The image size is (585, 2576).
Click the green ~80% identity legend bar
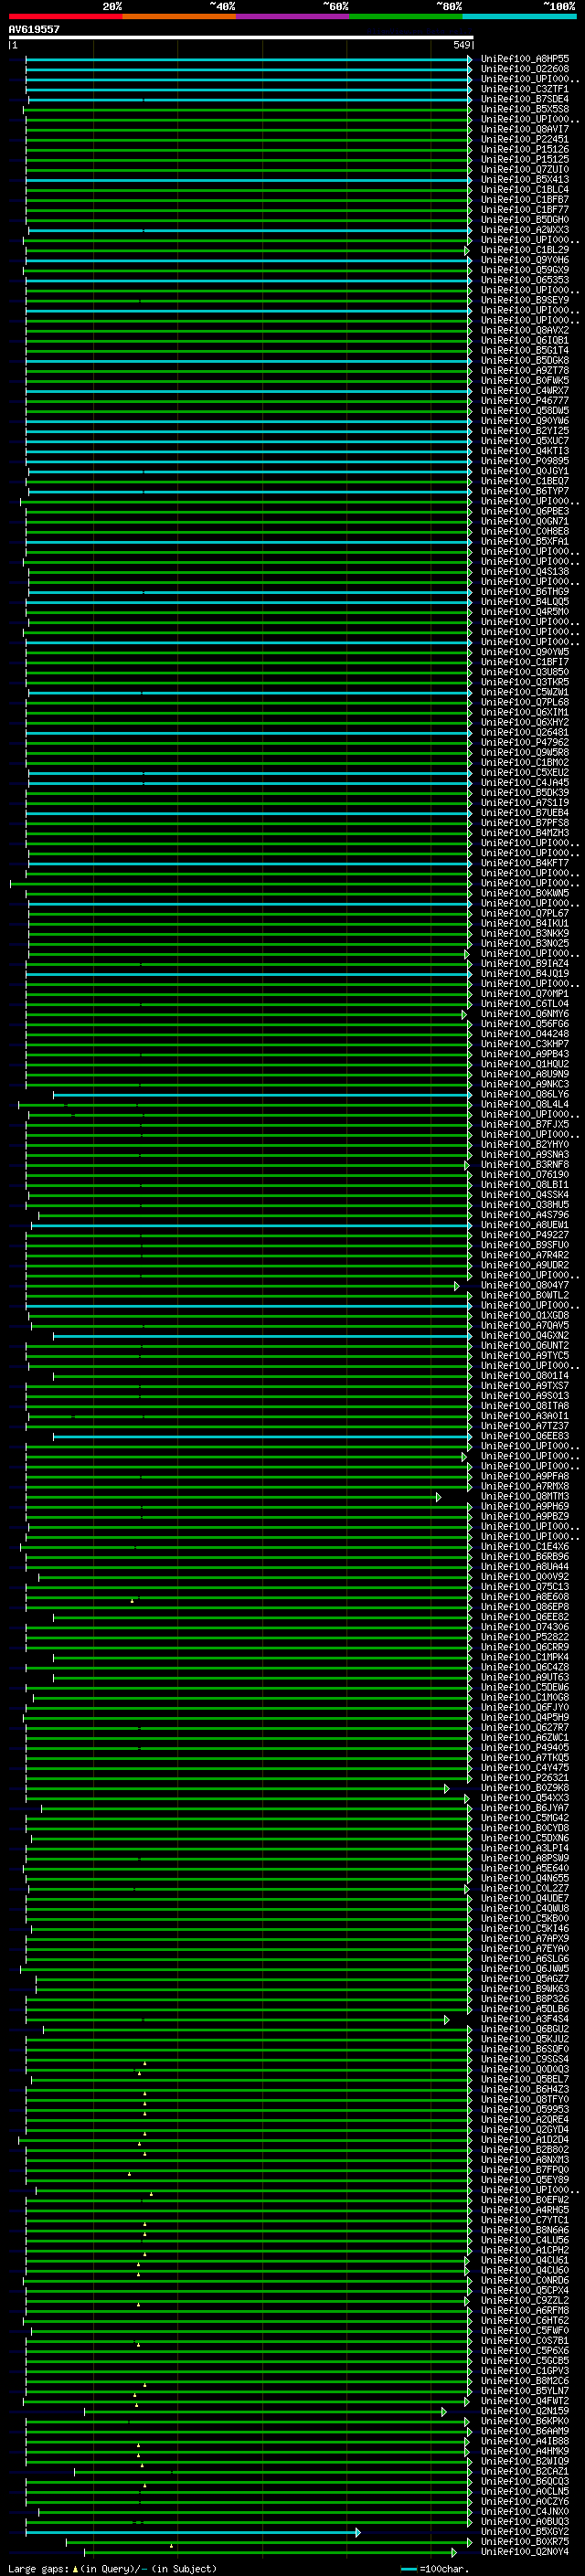click(x=406, y=16)
